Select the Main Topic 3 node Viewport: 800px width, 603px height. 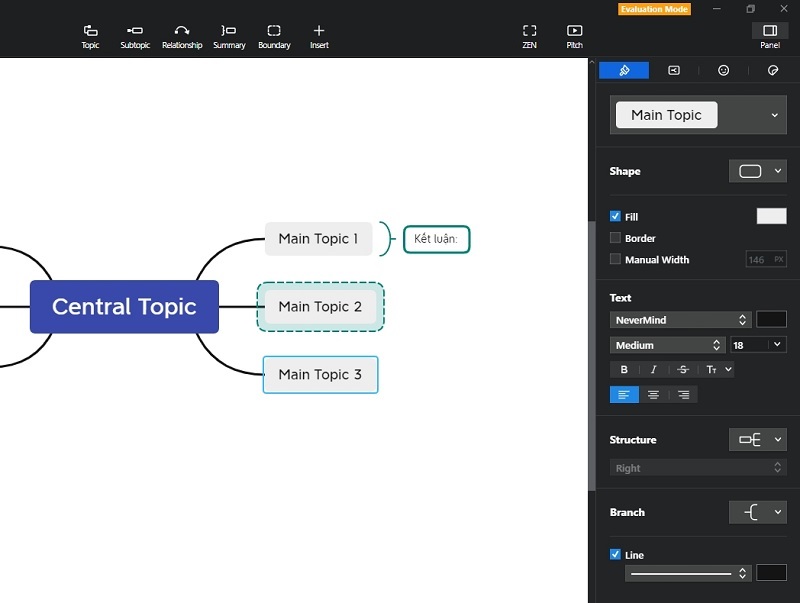(320, 374)
